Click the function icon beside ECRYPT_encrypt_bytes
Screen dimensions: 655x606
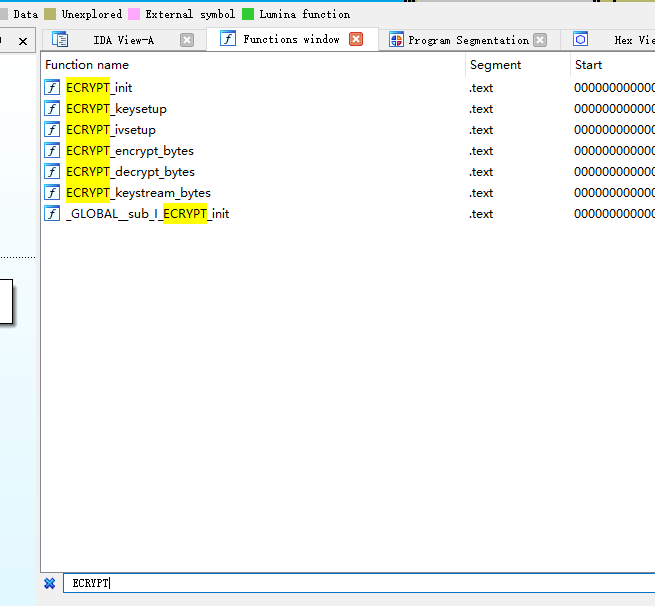pos(52,150)
